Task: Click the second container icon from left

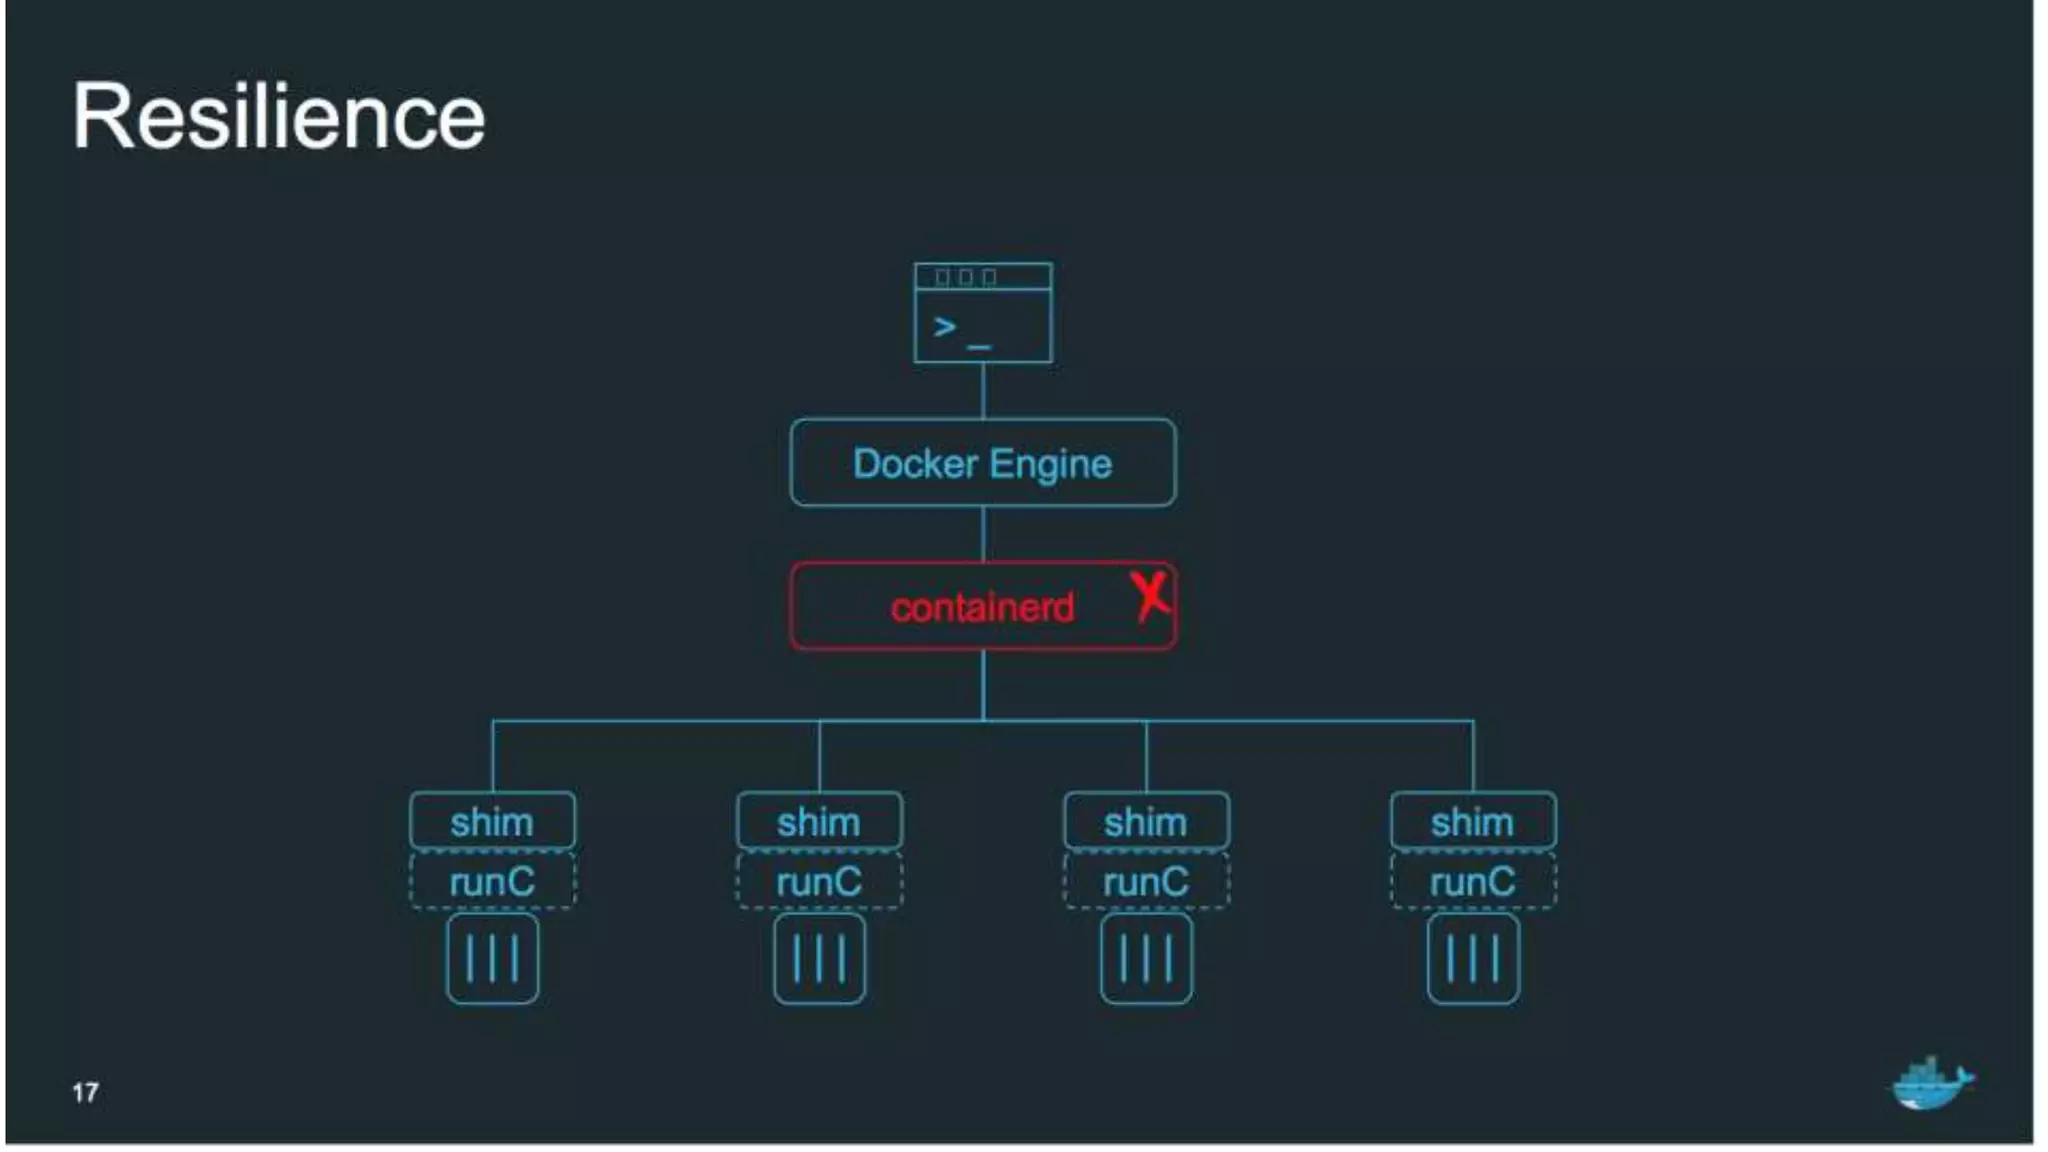Action: click(819, 958)
